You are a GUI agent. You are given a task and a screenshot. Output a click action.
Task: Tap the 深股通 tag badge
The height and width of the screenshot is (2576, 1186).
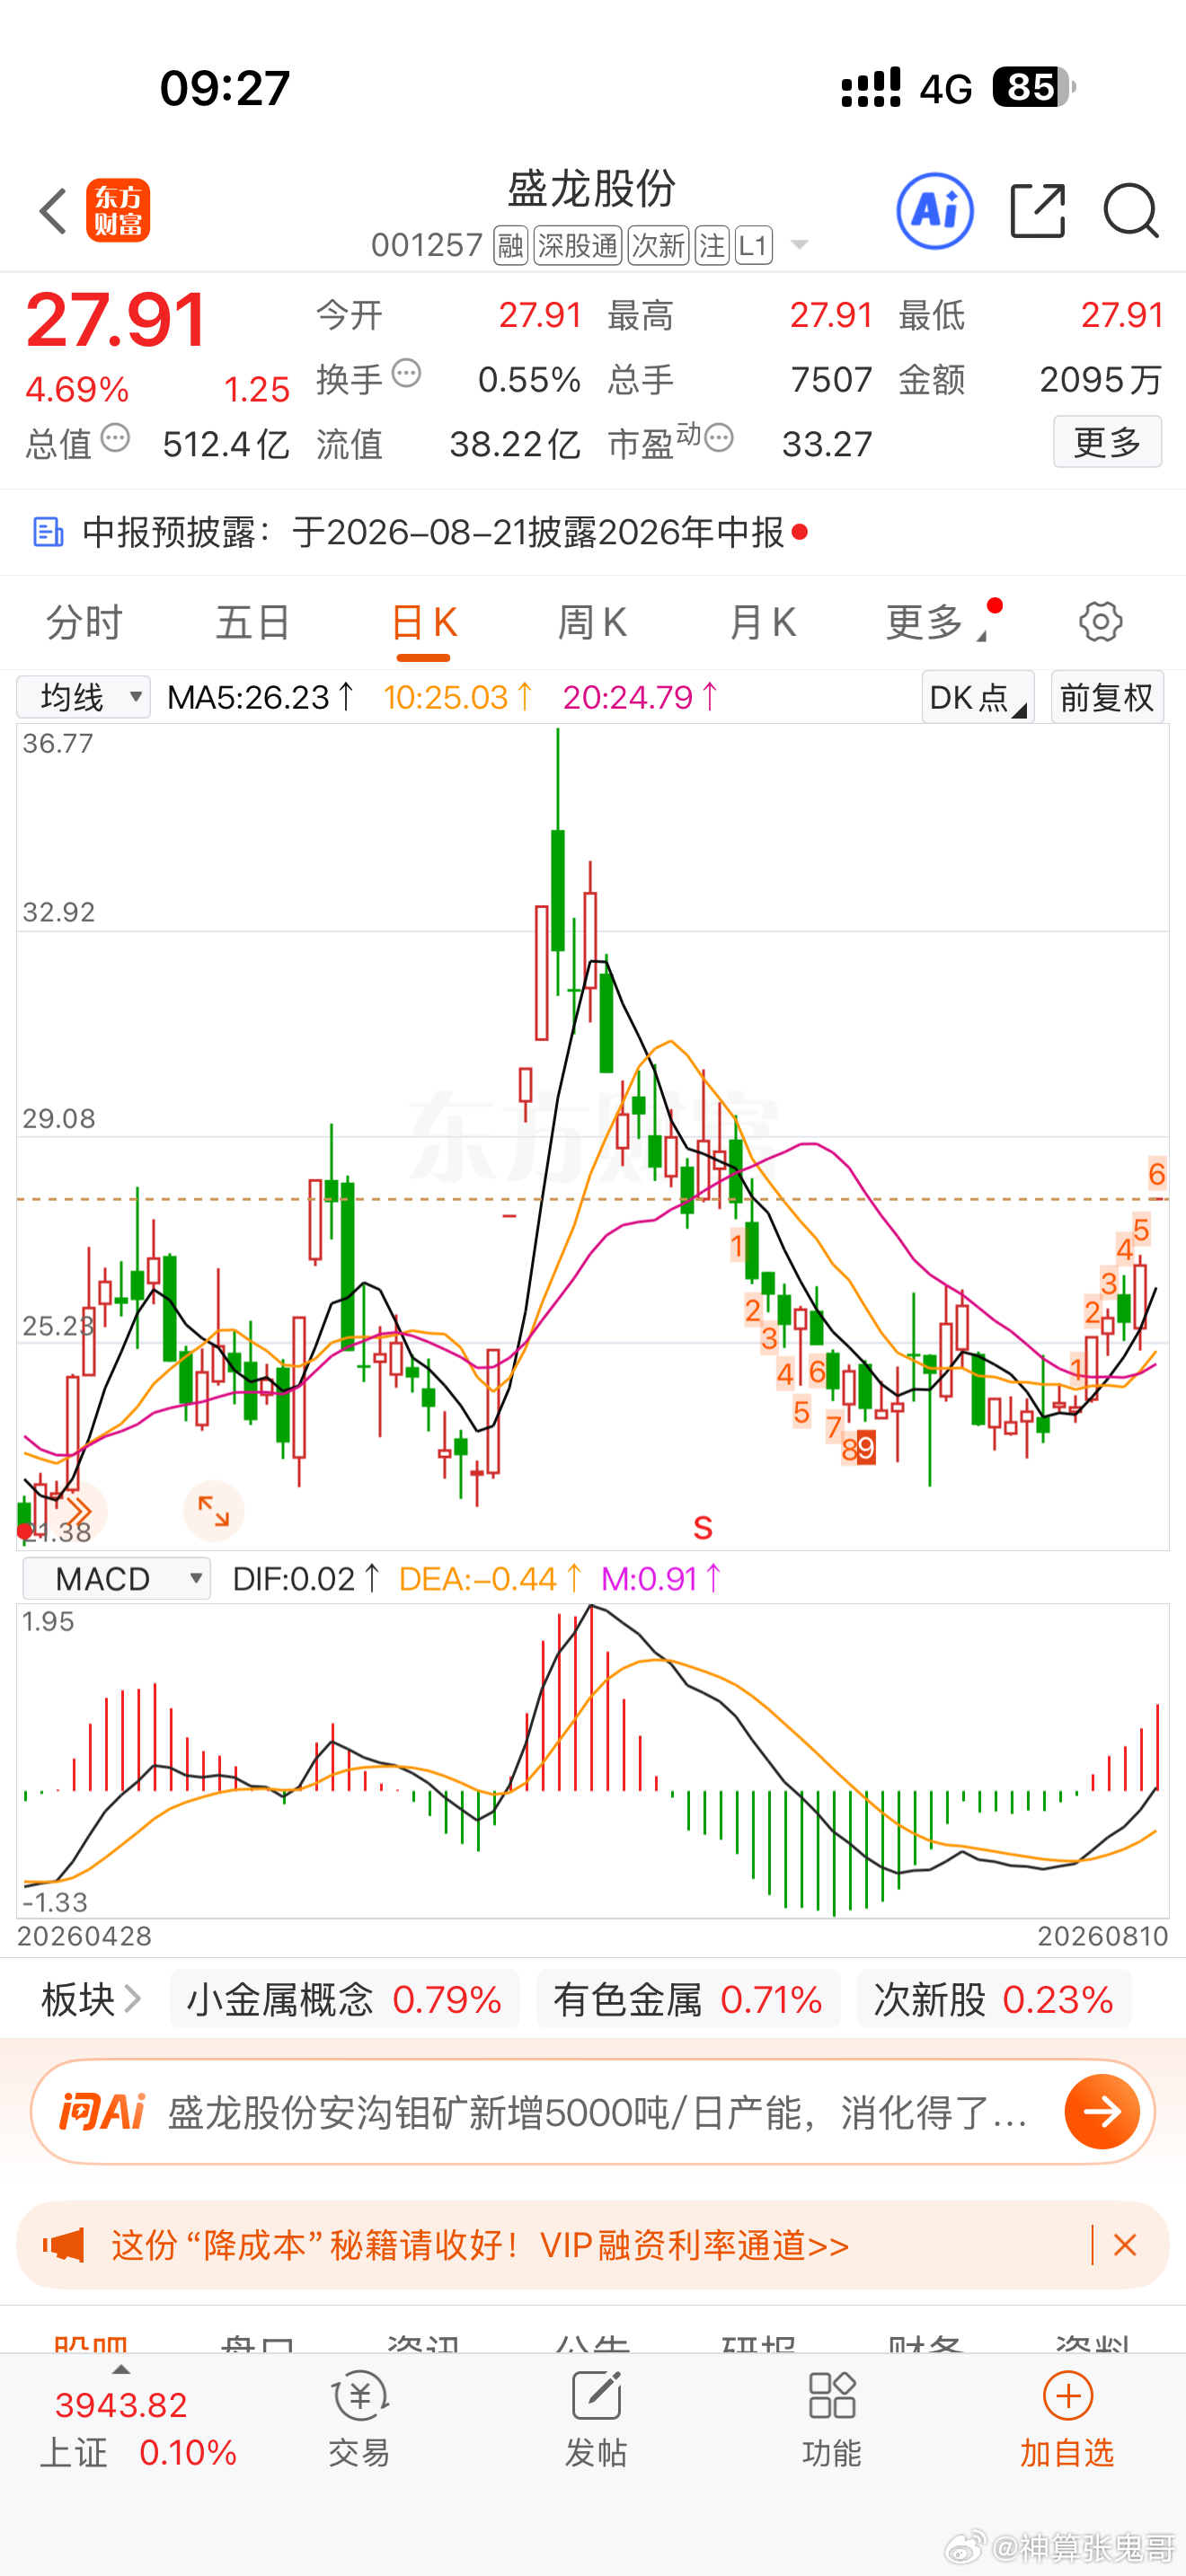pos(577,246)
